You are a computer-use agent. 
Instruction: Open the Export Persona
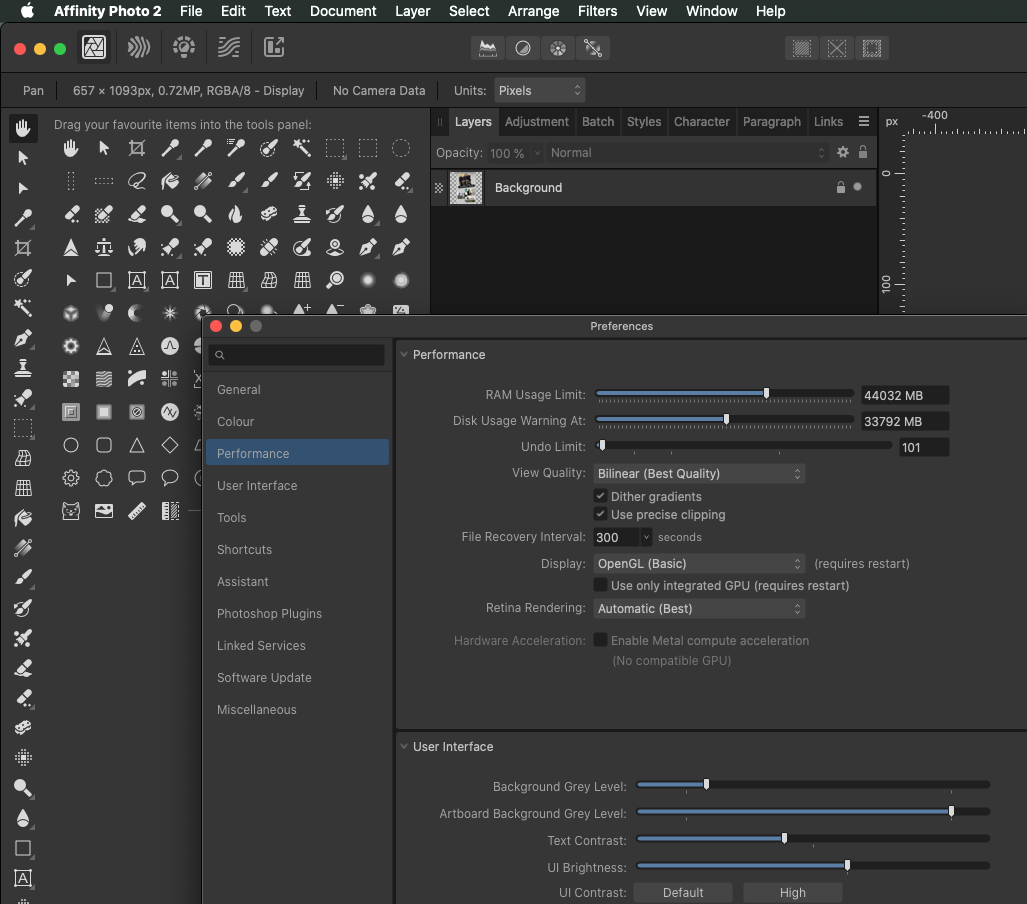[x=274, y=47]
